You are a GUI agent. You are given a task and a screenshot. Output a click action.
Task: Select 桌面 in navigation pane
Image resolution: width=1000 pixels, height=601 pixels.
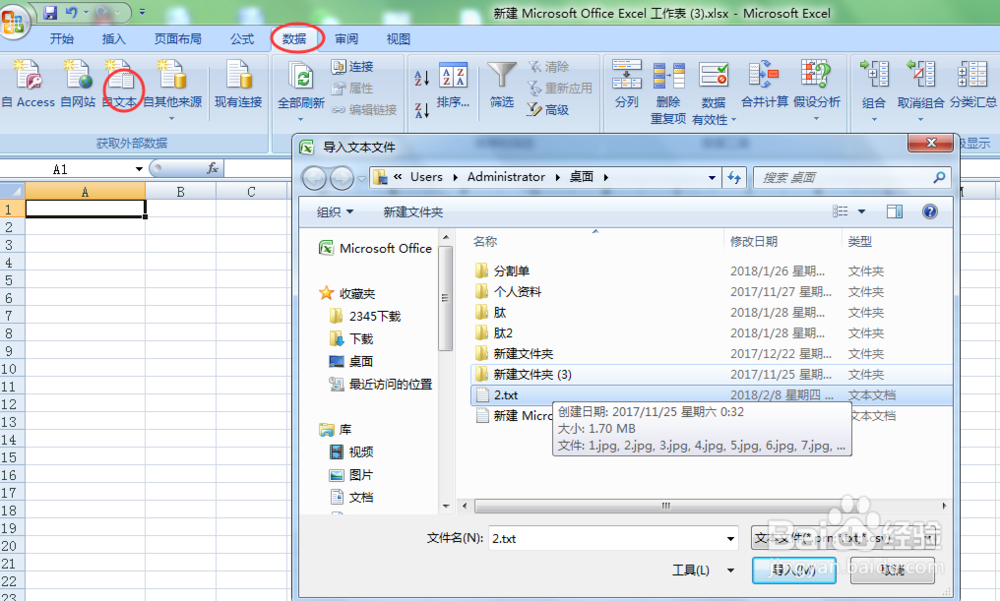pos(351,361)
